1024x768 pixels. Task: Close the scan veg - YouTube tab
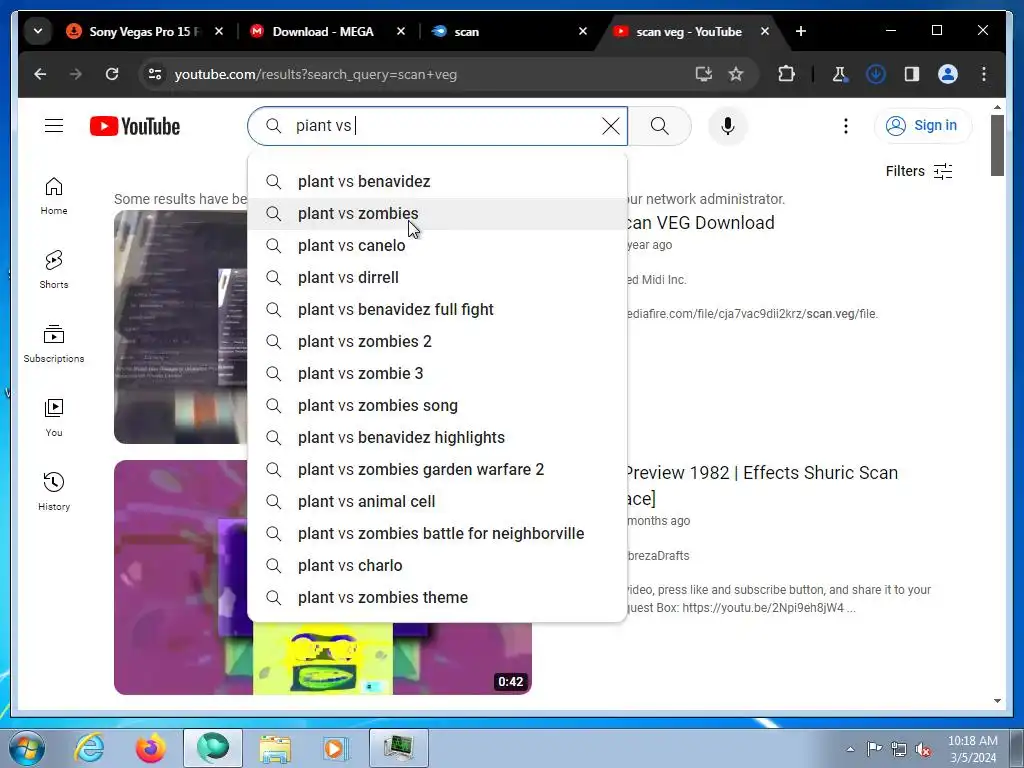click(x=765, y=31)
